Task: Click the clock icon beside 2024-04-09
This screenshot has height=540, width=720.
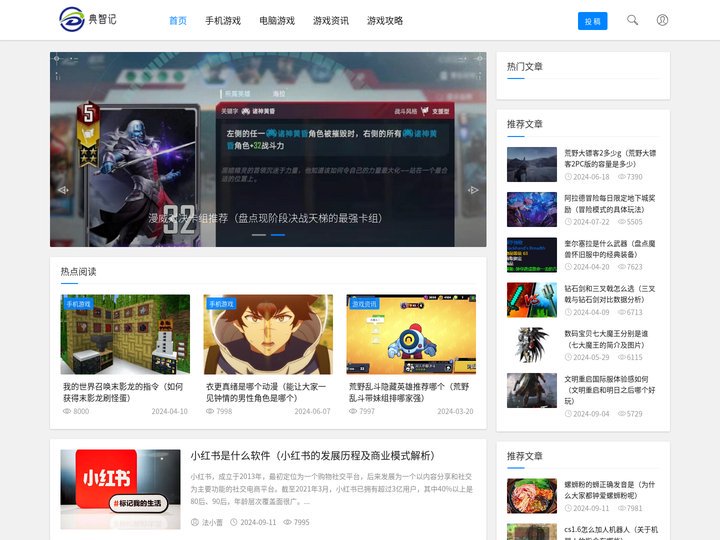Action: coord(568,312)
